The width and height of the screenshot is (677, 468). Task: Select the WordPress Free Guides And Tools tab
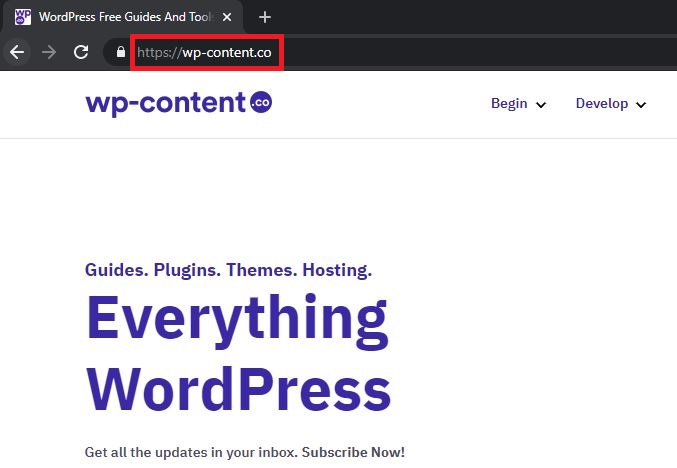tap(123, 17)
